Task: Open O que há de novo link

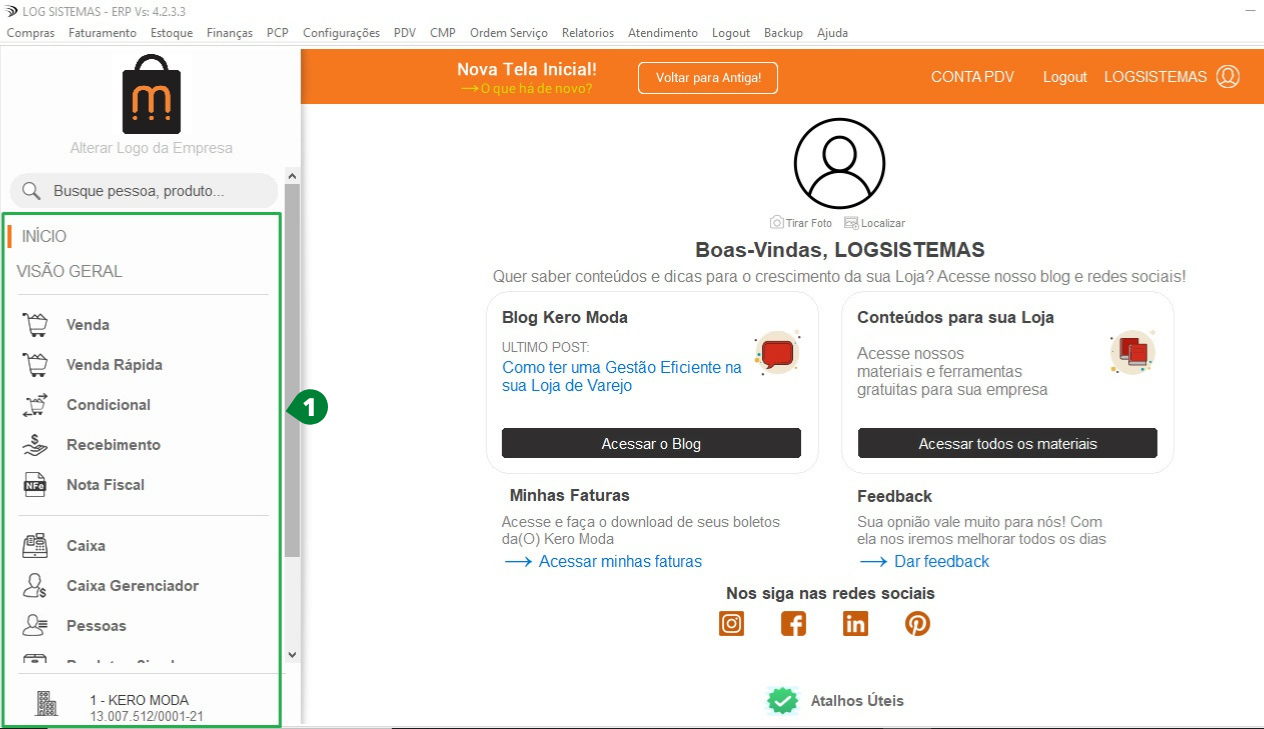Action: point(527,88)
